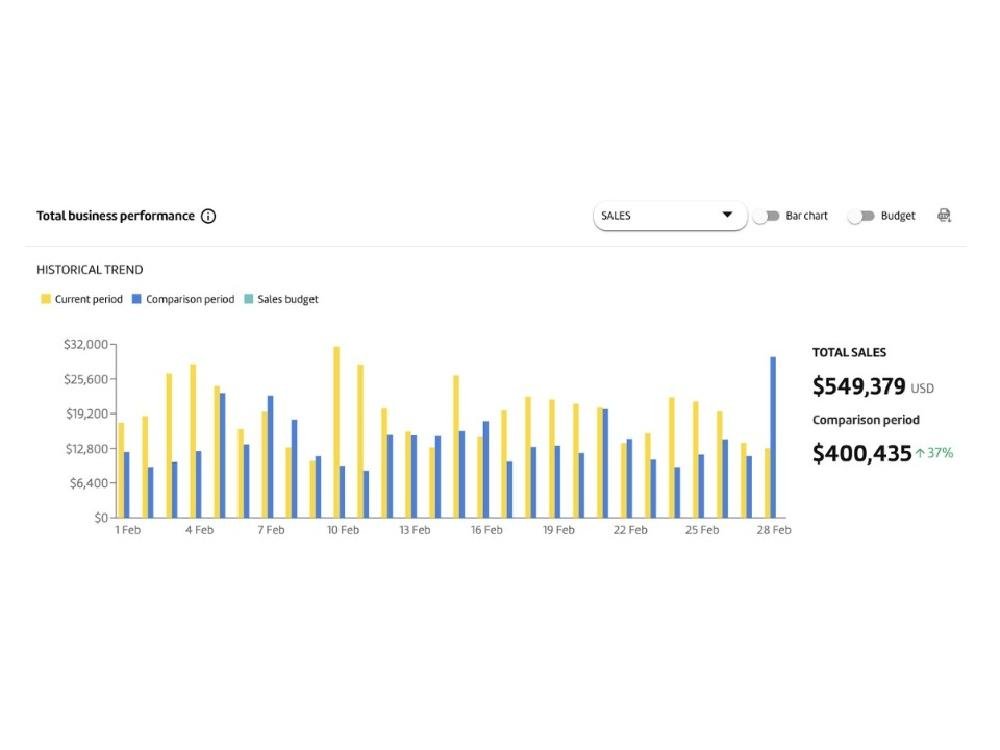Screen dimensions: 1000x750
Task: Click the Comparison period legend label
Action: (x=190, y=299)
